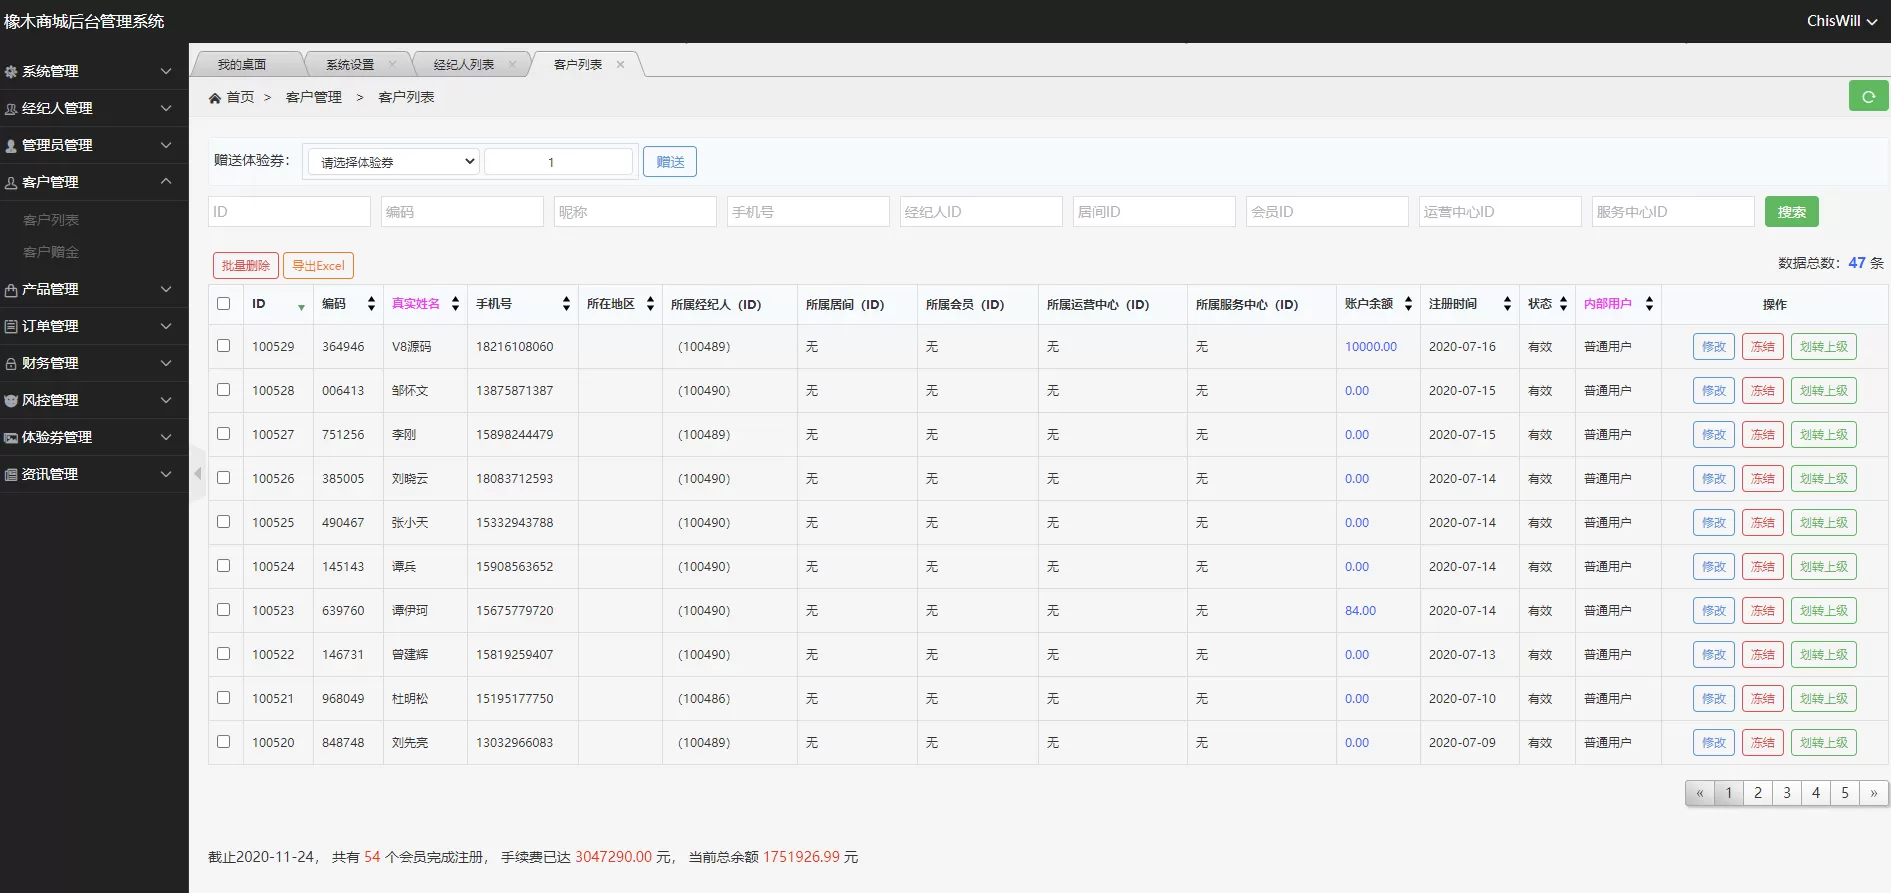Image resolution: width=1891 pixels, height=893 pixels.
Task: Click the ID column sort arrow
Action: coord(301,306)
